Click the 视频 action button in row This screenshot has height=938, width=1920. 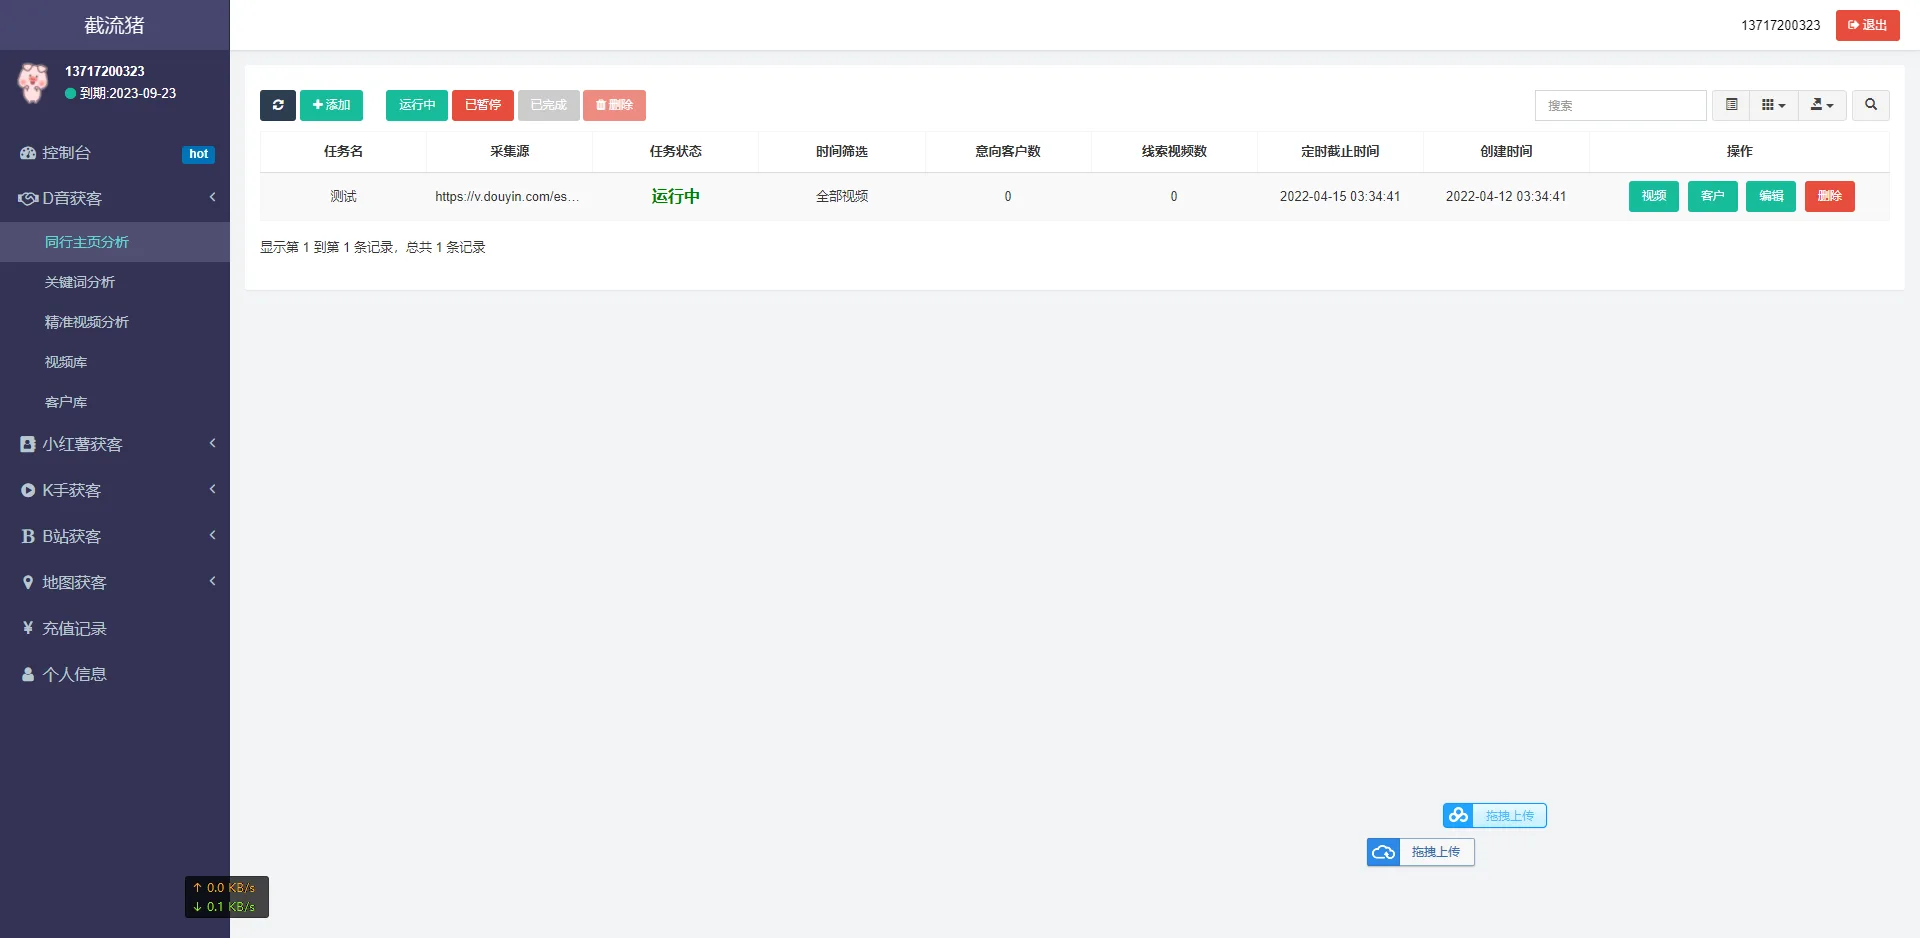pos(1653,196)
